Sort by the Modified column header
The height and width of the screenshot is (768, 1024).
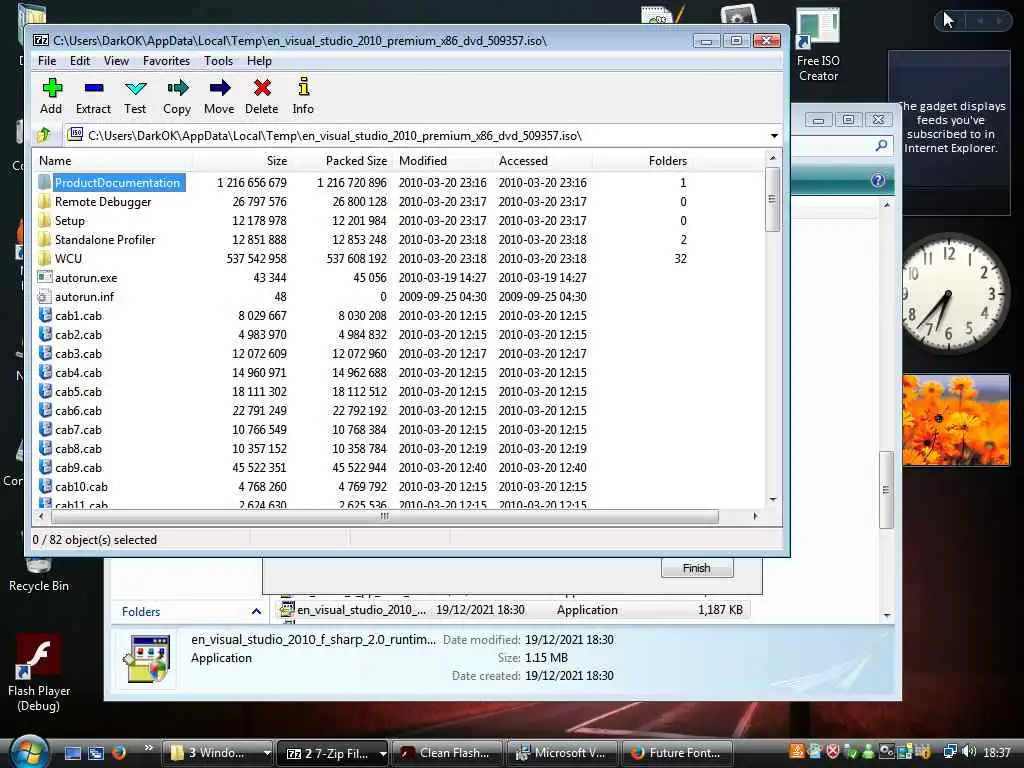coord(443,161)
